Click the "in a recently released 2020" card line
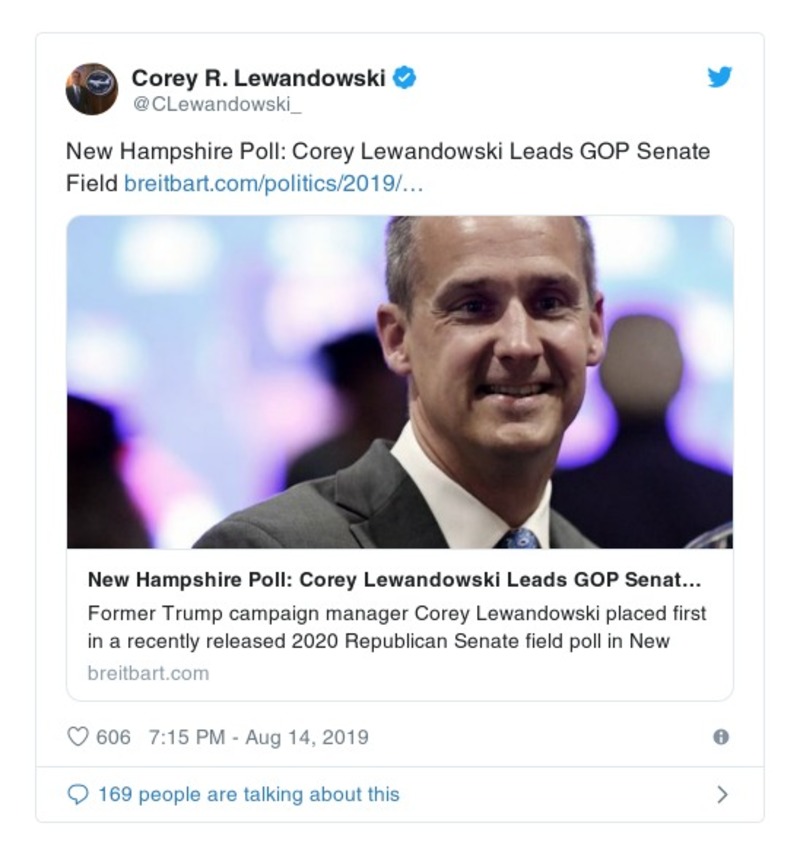The image size is (800, 858). click(378, 641)
